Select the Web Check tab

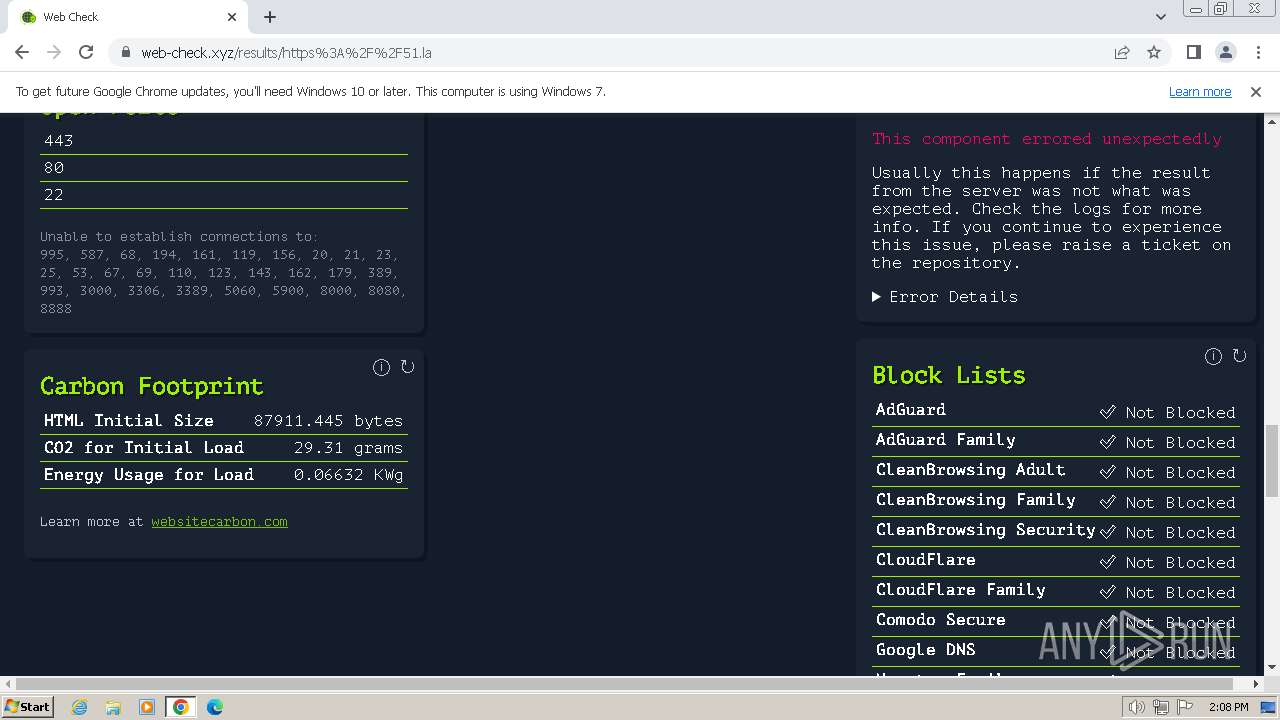129,17
